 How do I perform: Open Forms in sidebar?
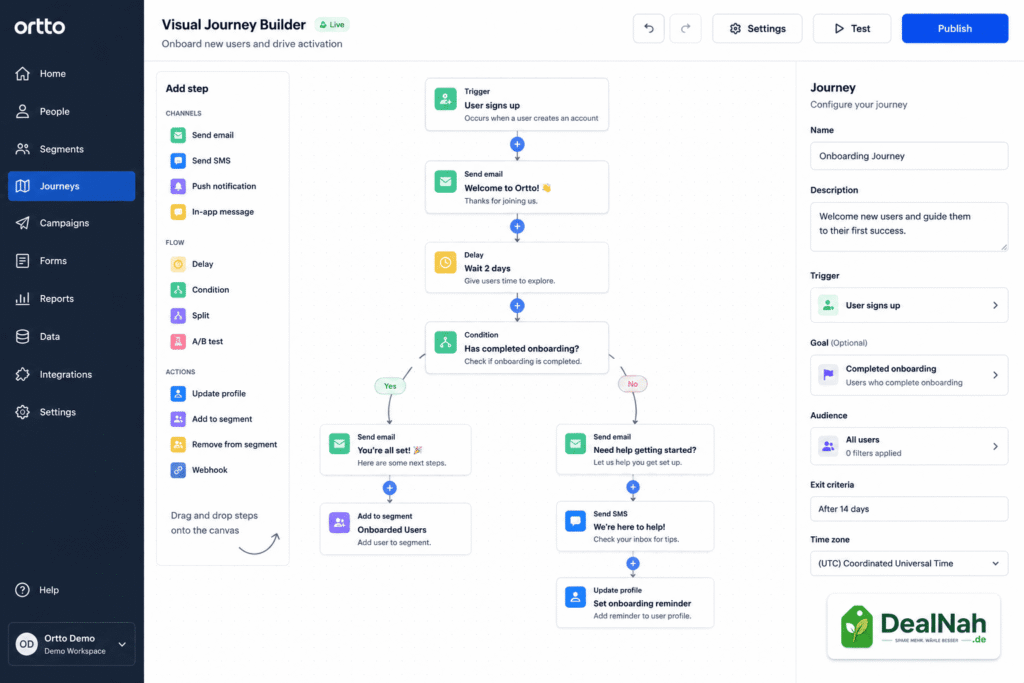[x=71, y=261]
